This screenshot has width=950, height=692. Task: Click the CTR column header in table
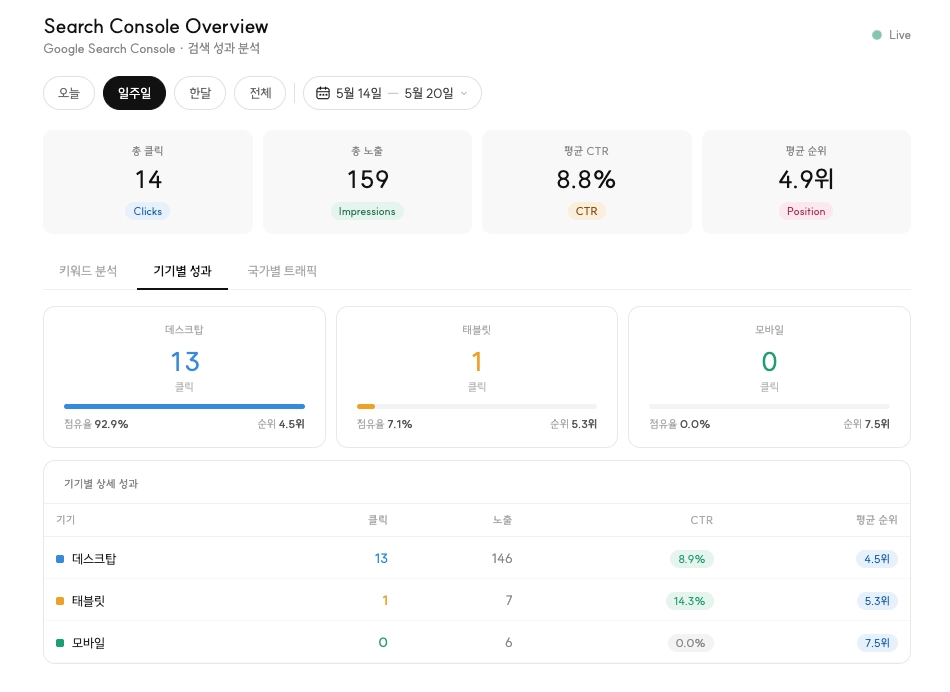tap(702, 520)
